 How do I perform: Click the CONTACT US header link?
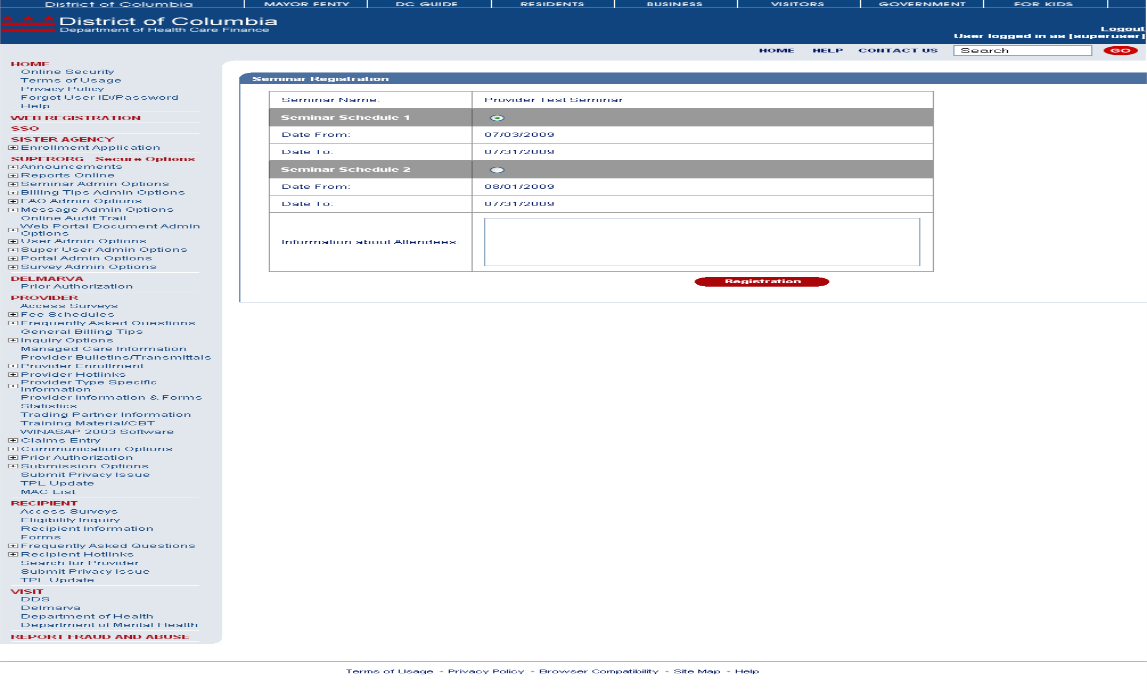[897, 50]
